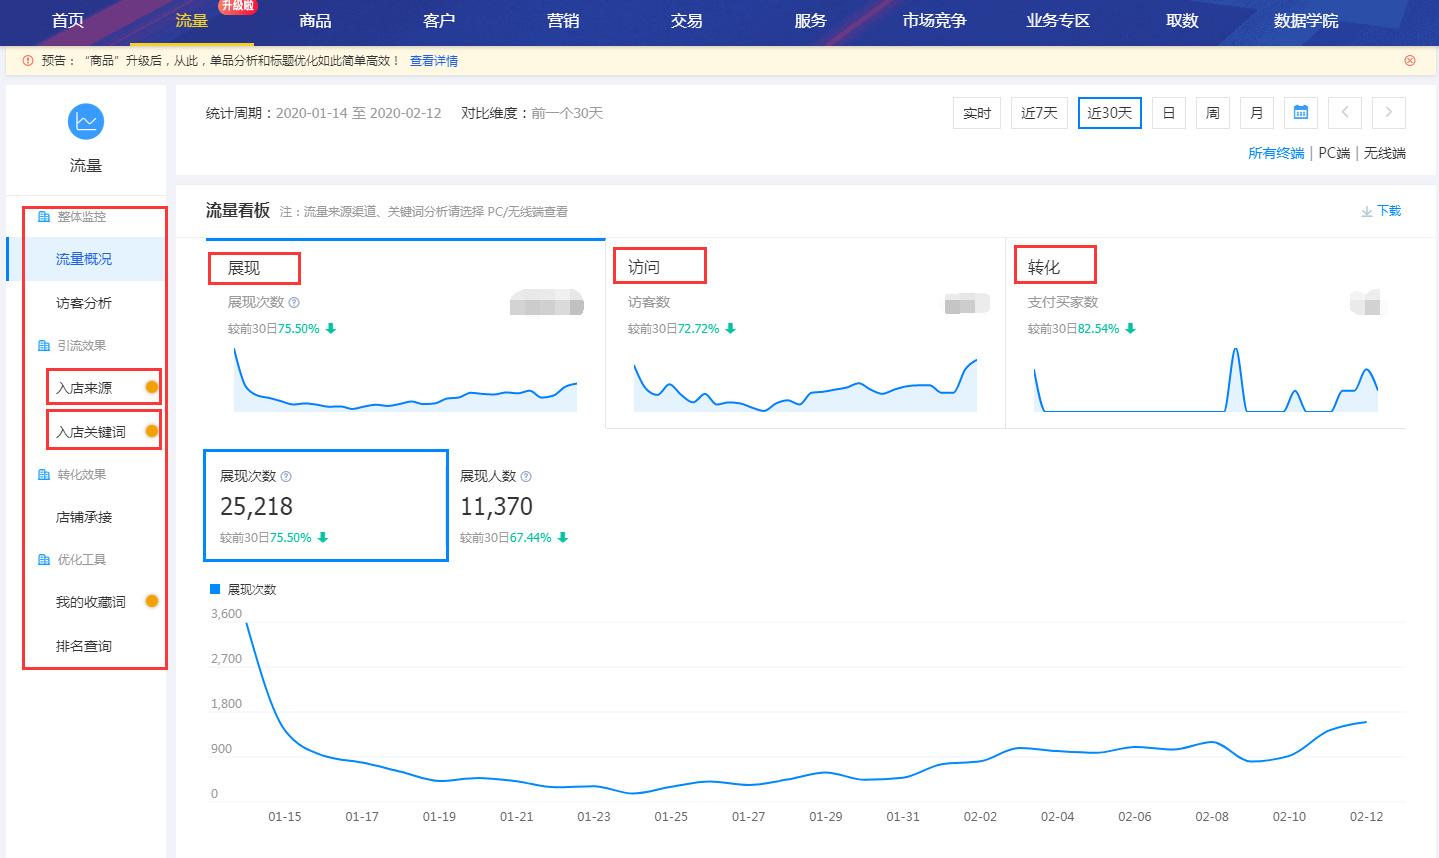
Task: Switch terminal filter to 所有终端
Action: (x=1276, y=153)
